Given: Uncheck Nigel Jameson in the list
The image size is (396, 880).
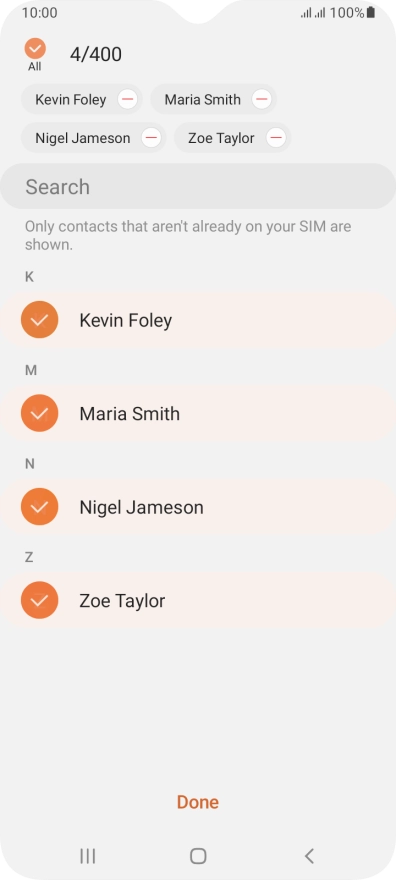Looking at the screenshot, I should pos(39,507).
